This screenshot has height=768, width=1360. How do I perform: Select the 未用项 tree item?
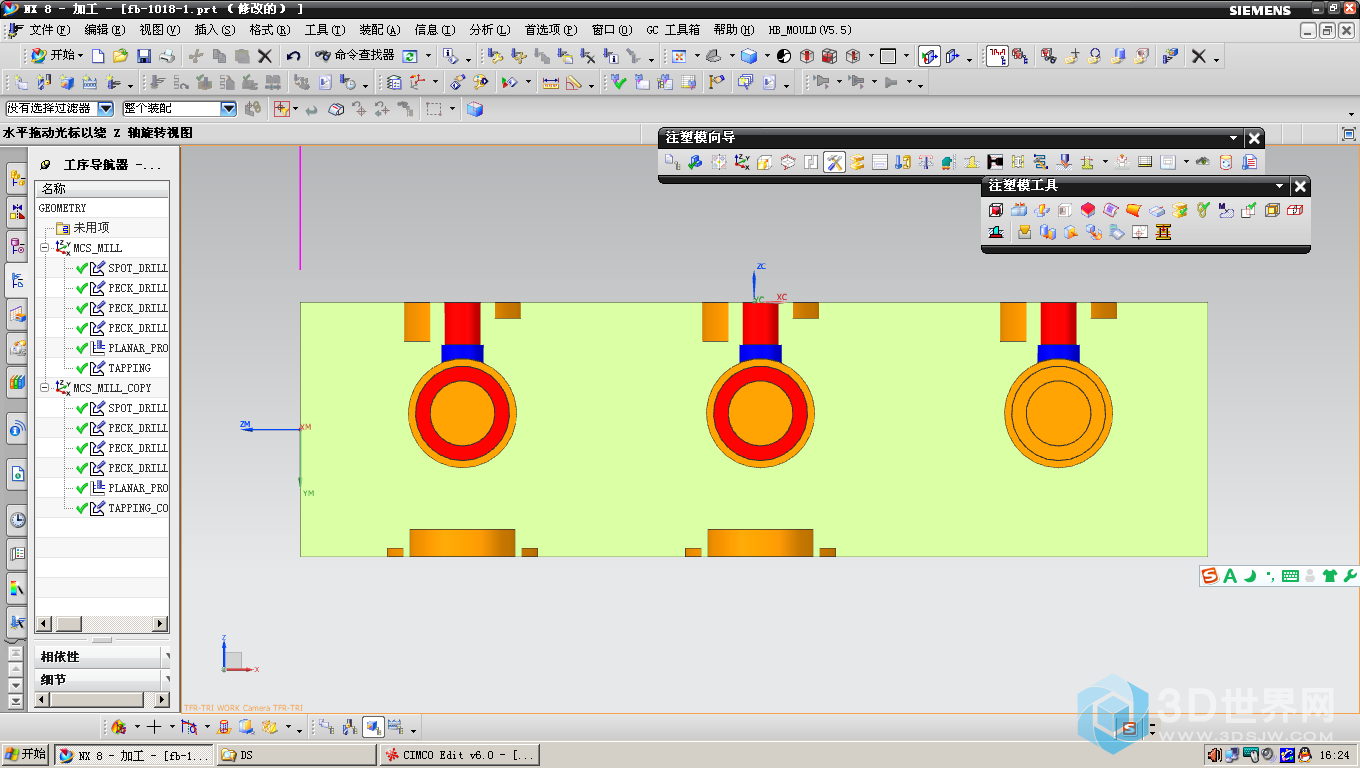82,228
